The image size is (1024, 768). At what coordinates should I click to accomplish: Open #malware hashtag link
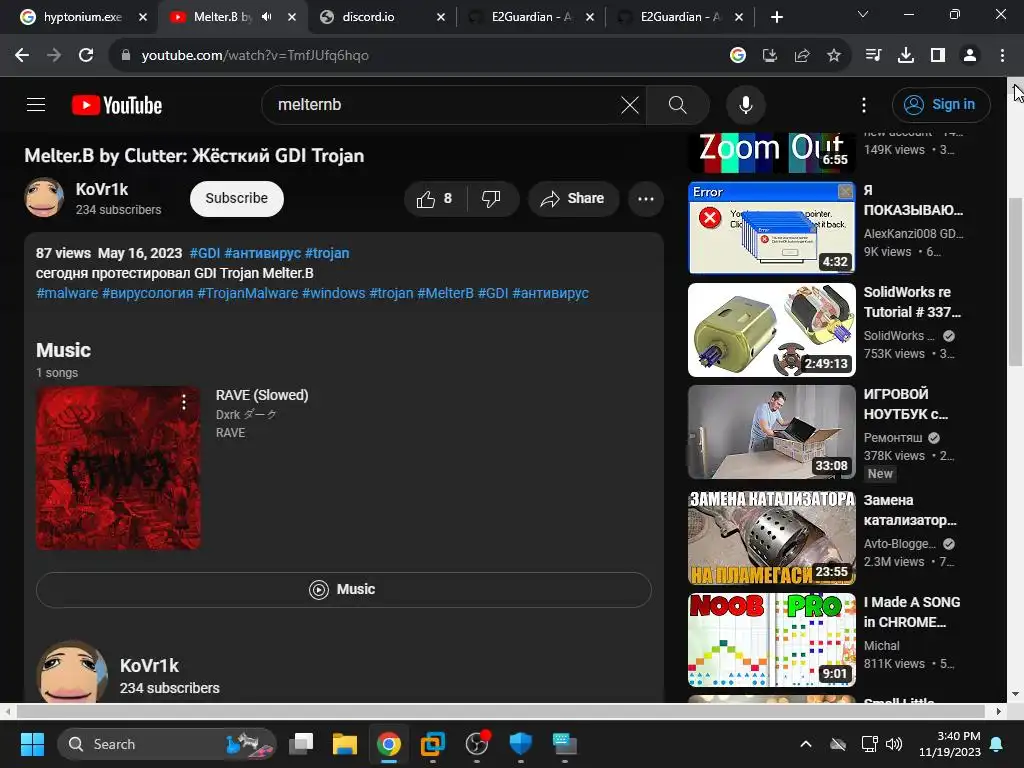coord(67,293)
